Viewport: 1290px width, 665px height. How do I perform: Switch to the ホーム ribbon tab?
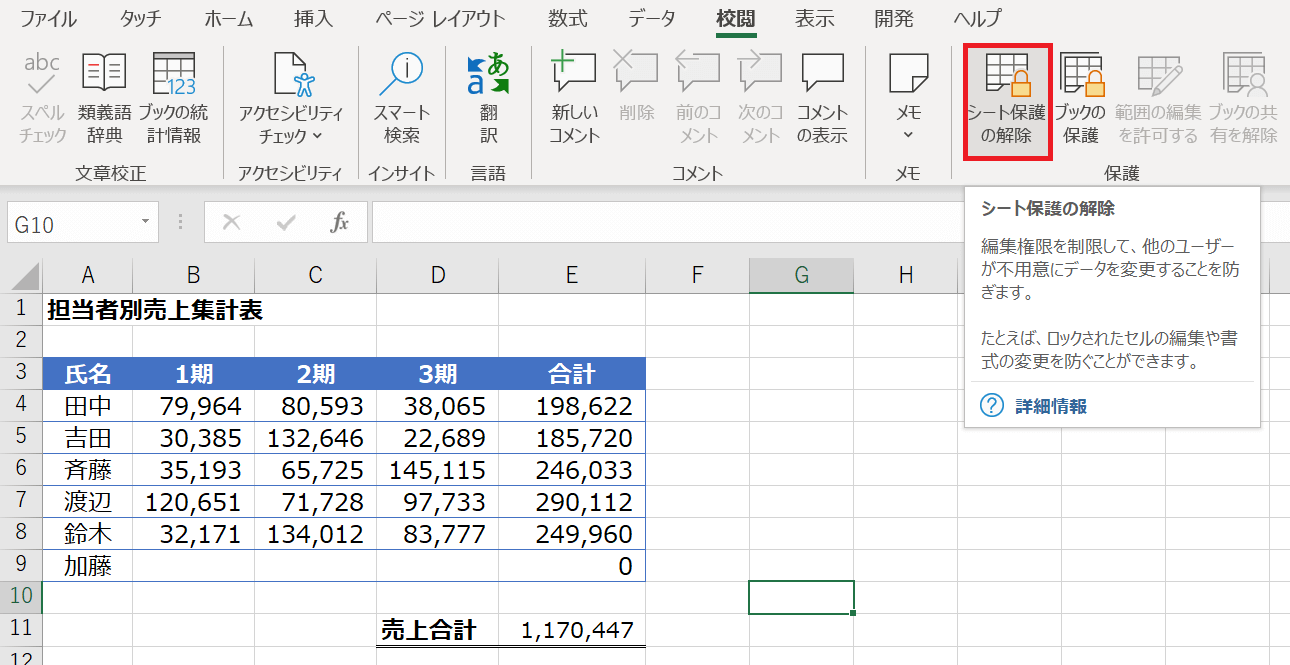click(x=228, y=19)
